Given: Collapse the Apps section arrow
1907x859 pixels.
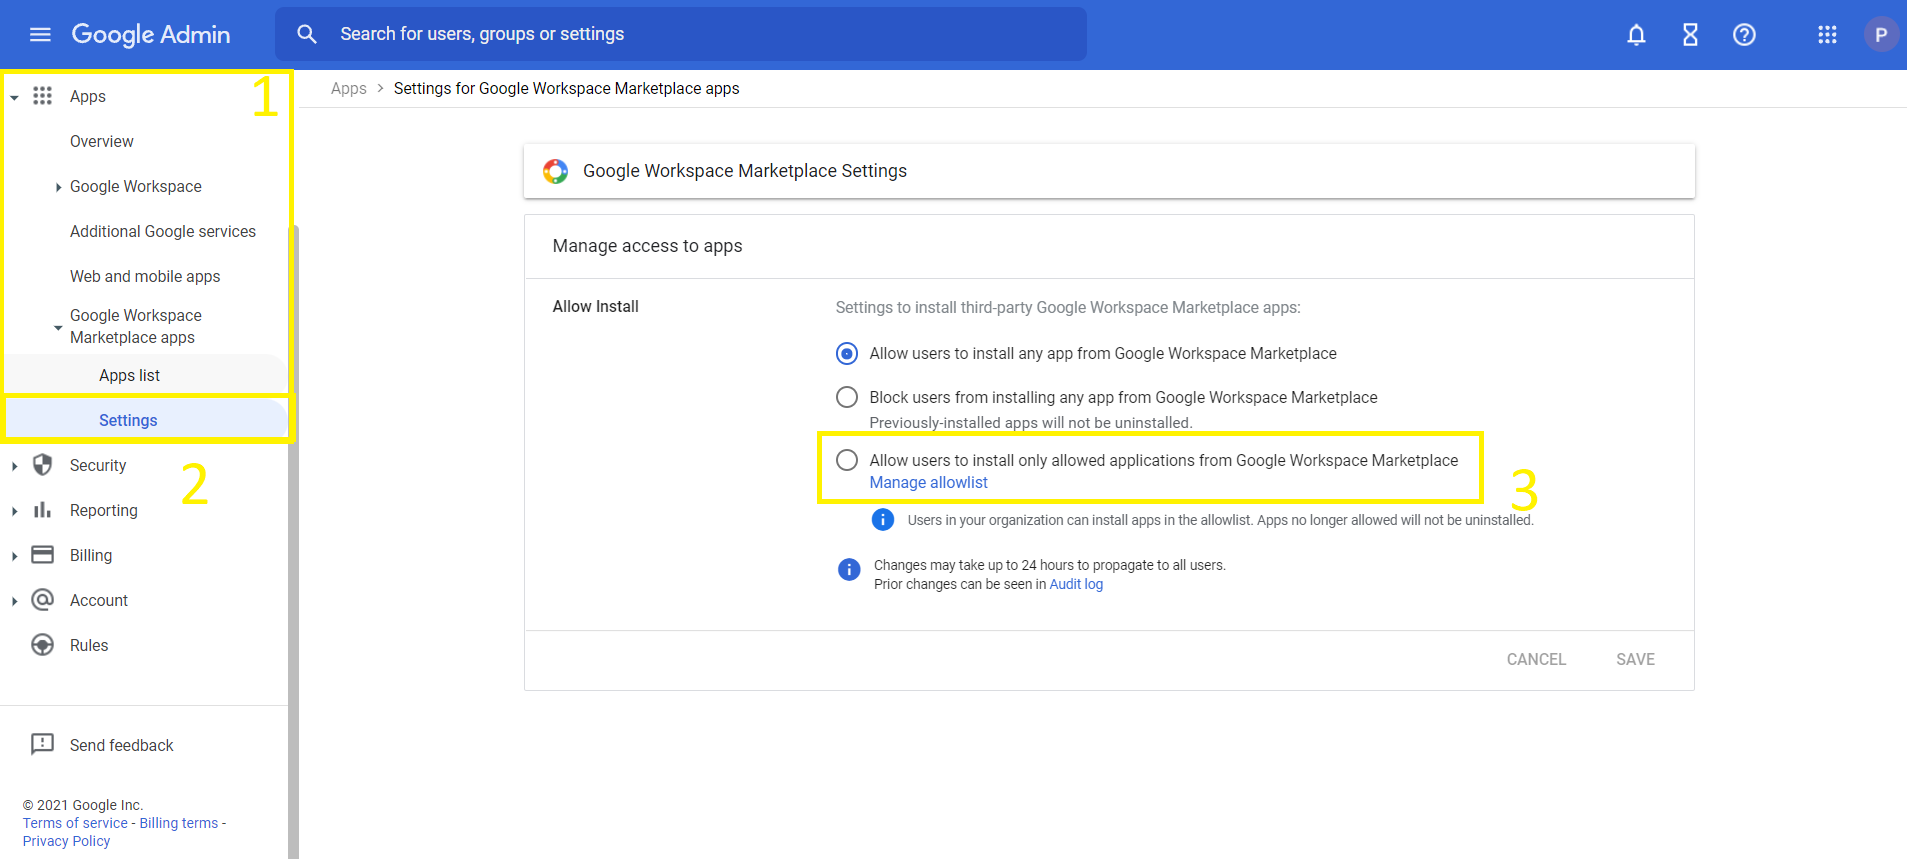Looking at the screenshot, I should coord(14,97).
